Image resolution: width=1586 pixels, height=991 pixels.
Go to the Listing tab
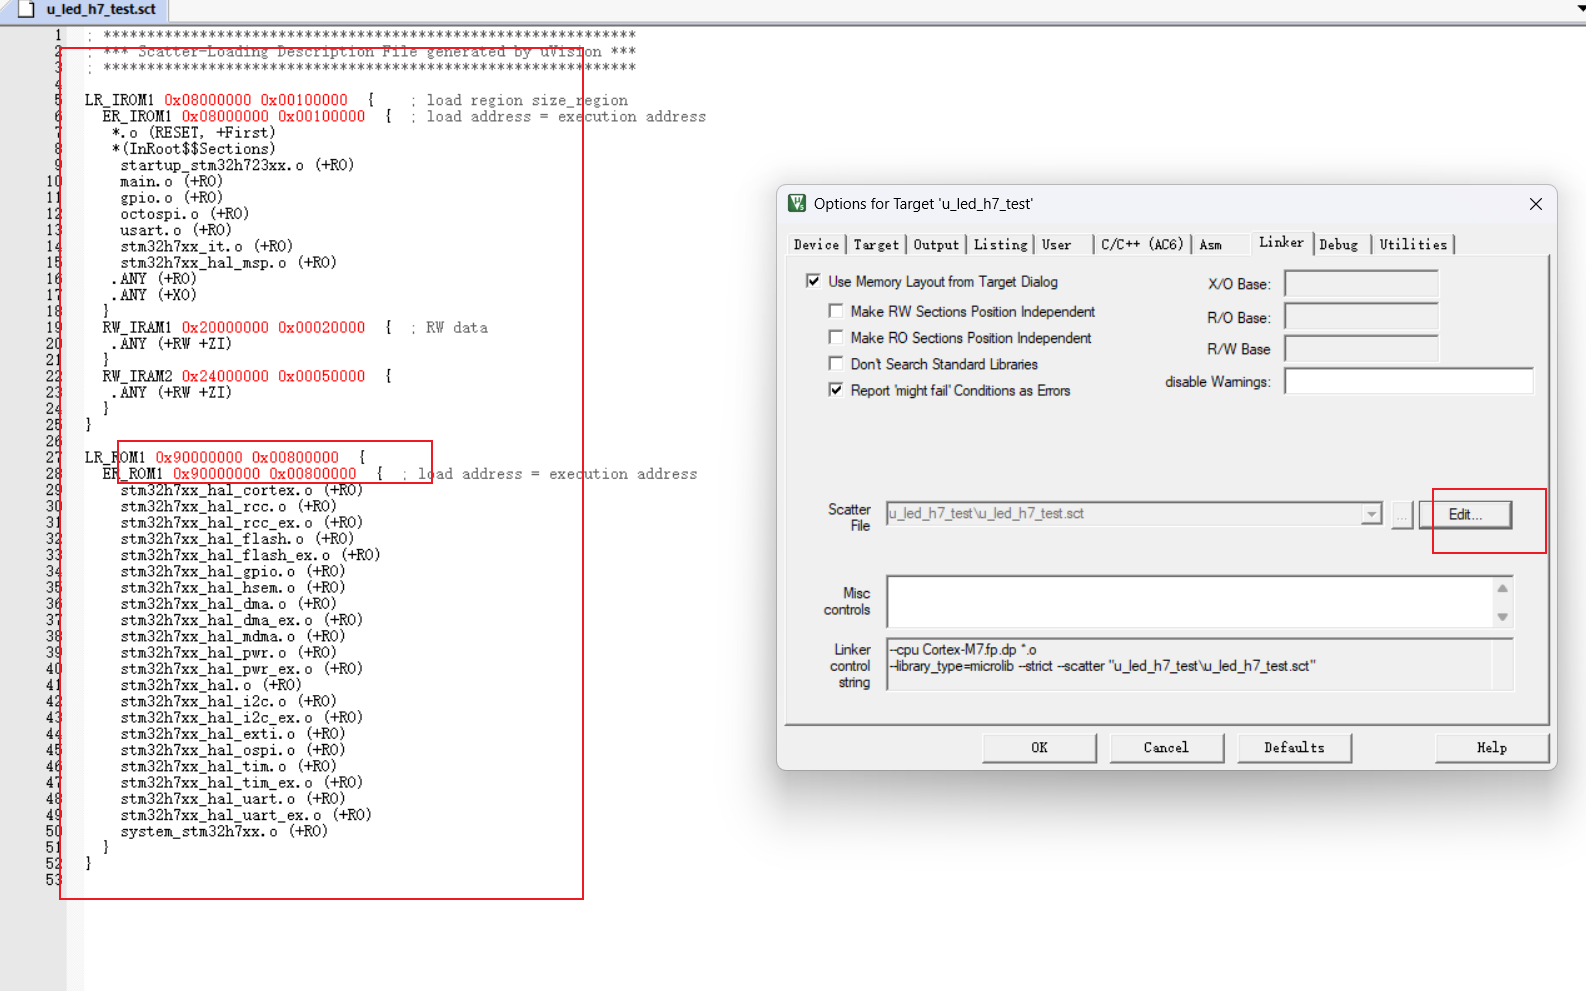tap(1000, 245)
